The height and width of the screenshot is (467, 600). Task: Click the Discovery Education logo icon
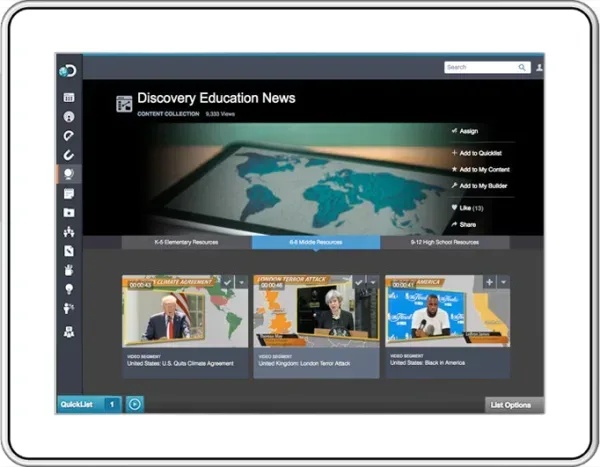pos(68,69)
